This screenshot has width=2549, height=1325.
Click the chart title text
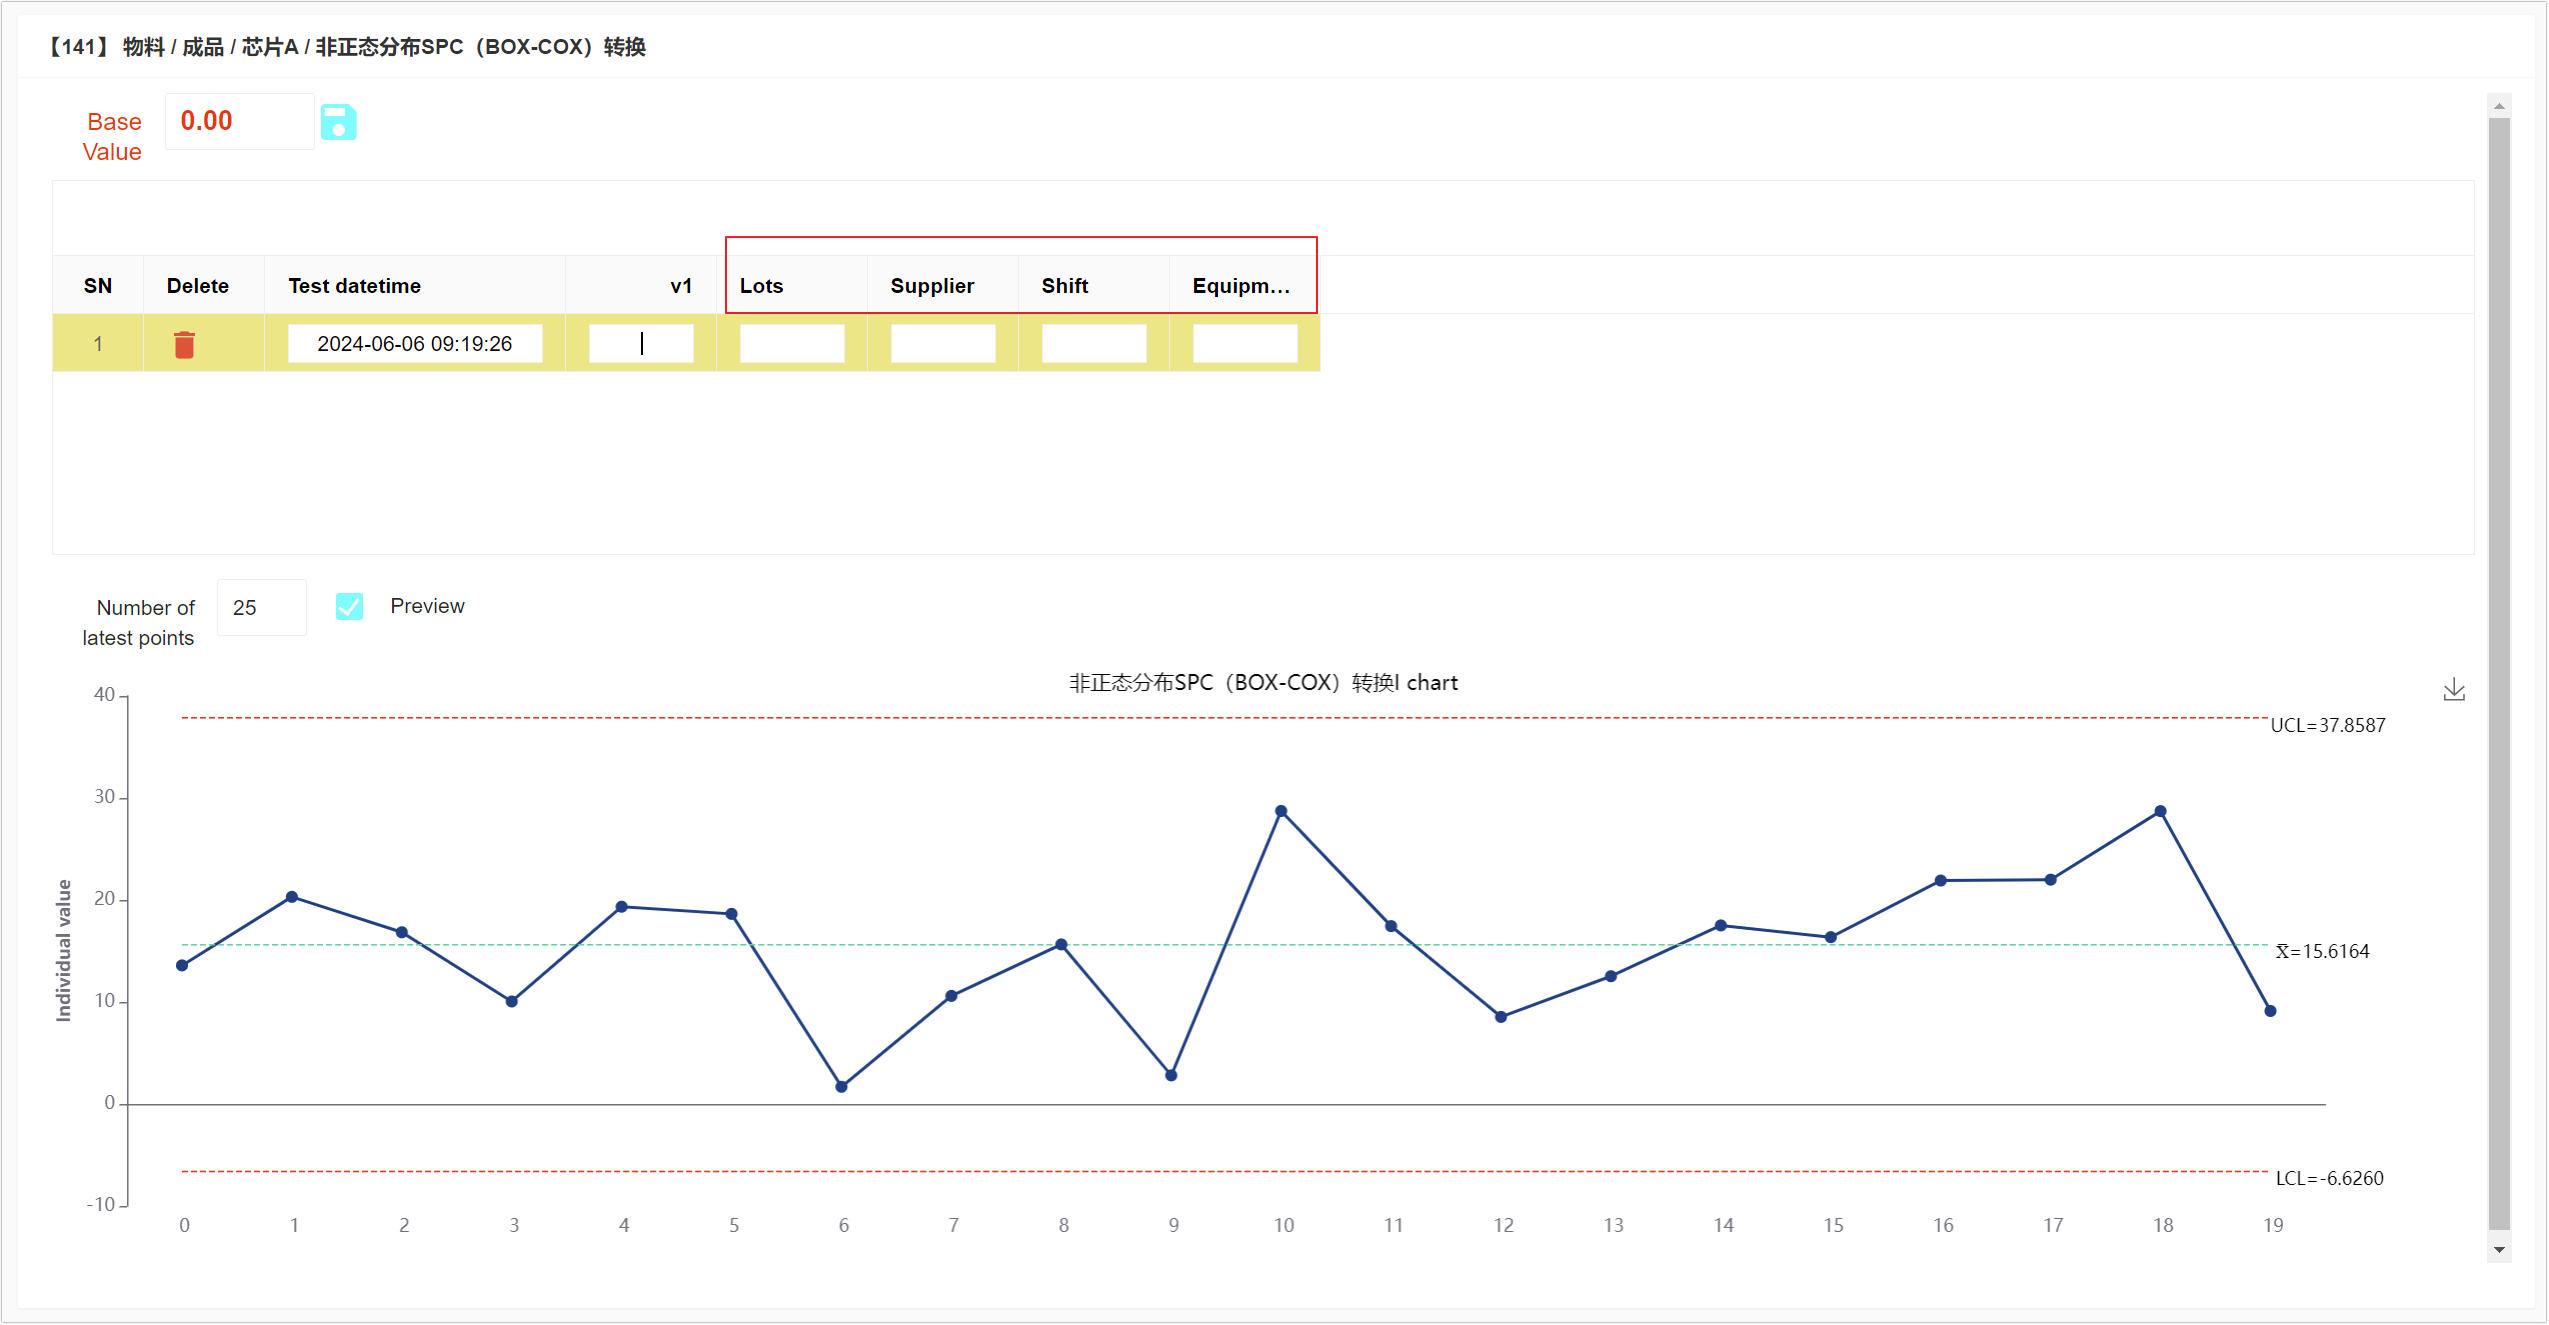(1263, 682)
